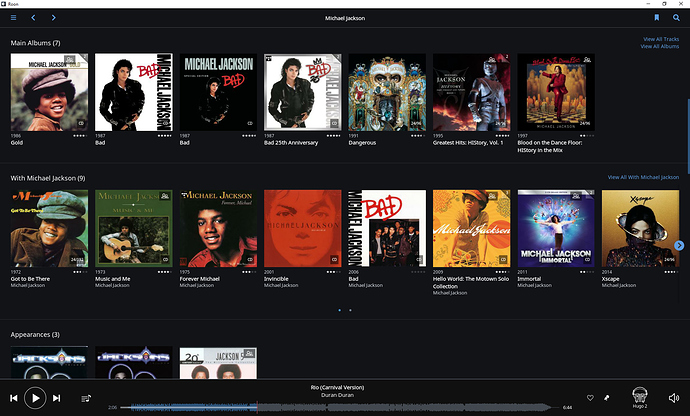Open bookmarks with the bookmark icon

657,18
